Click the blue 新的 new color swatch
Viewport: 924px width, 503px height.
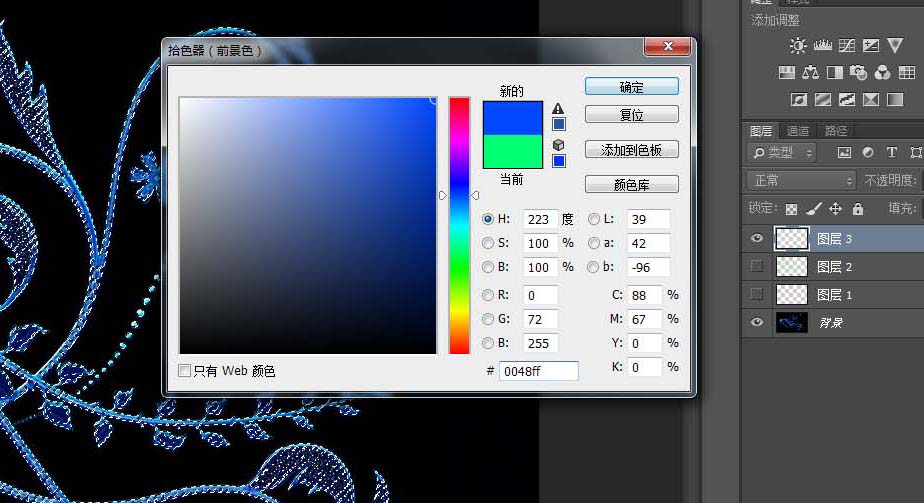pyautogui.click(x=513, y=118)
